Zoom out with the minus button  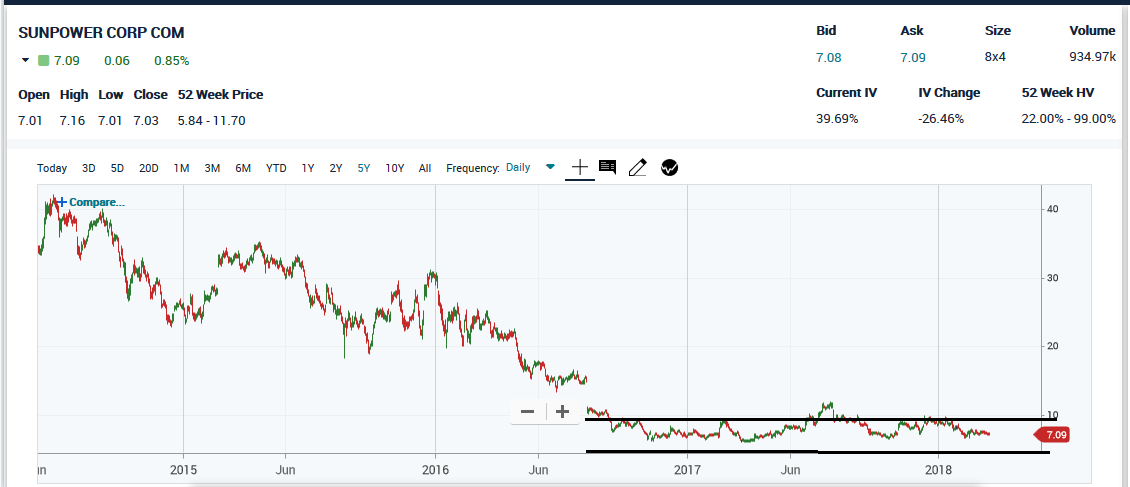coord(528,412)
